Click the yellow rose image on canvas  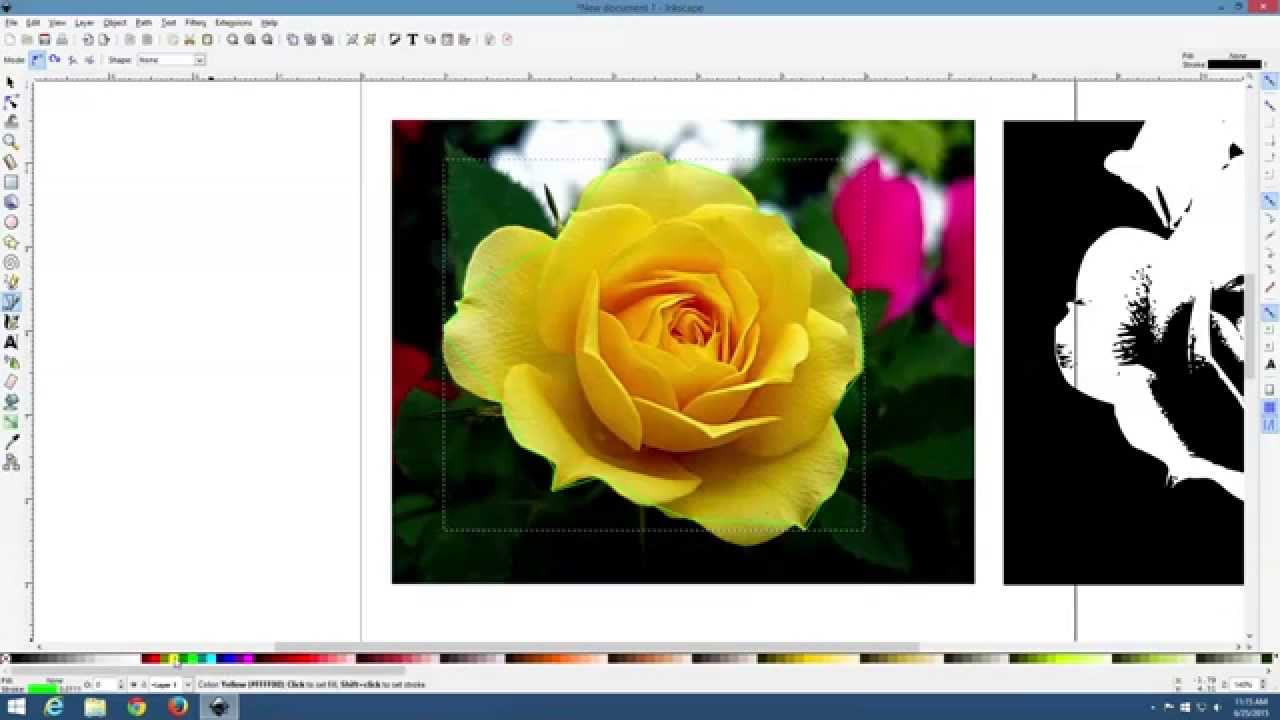(682, 352)
